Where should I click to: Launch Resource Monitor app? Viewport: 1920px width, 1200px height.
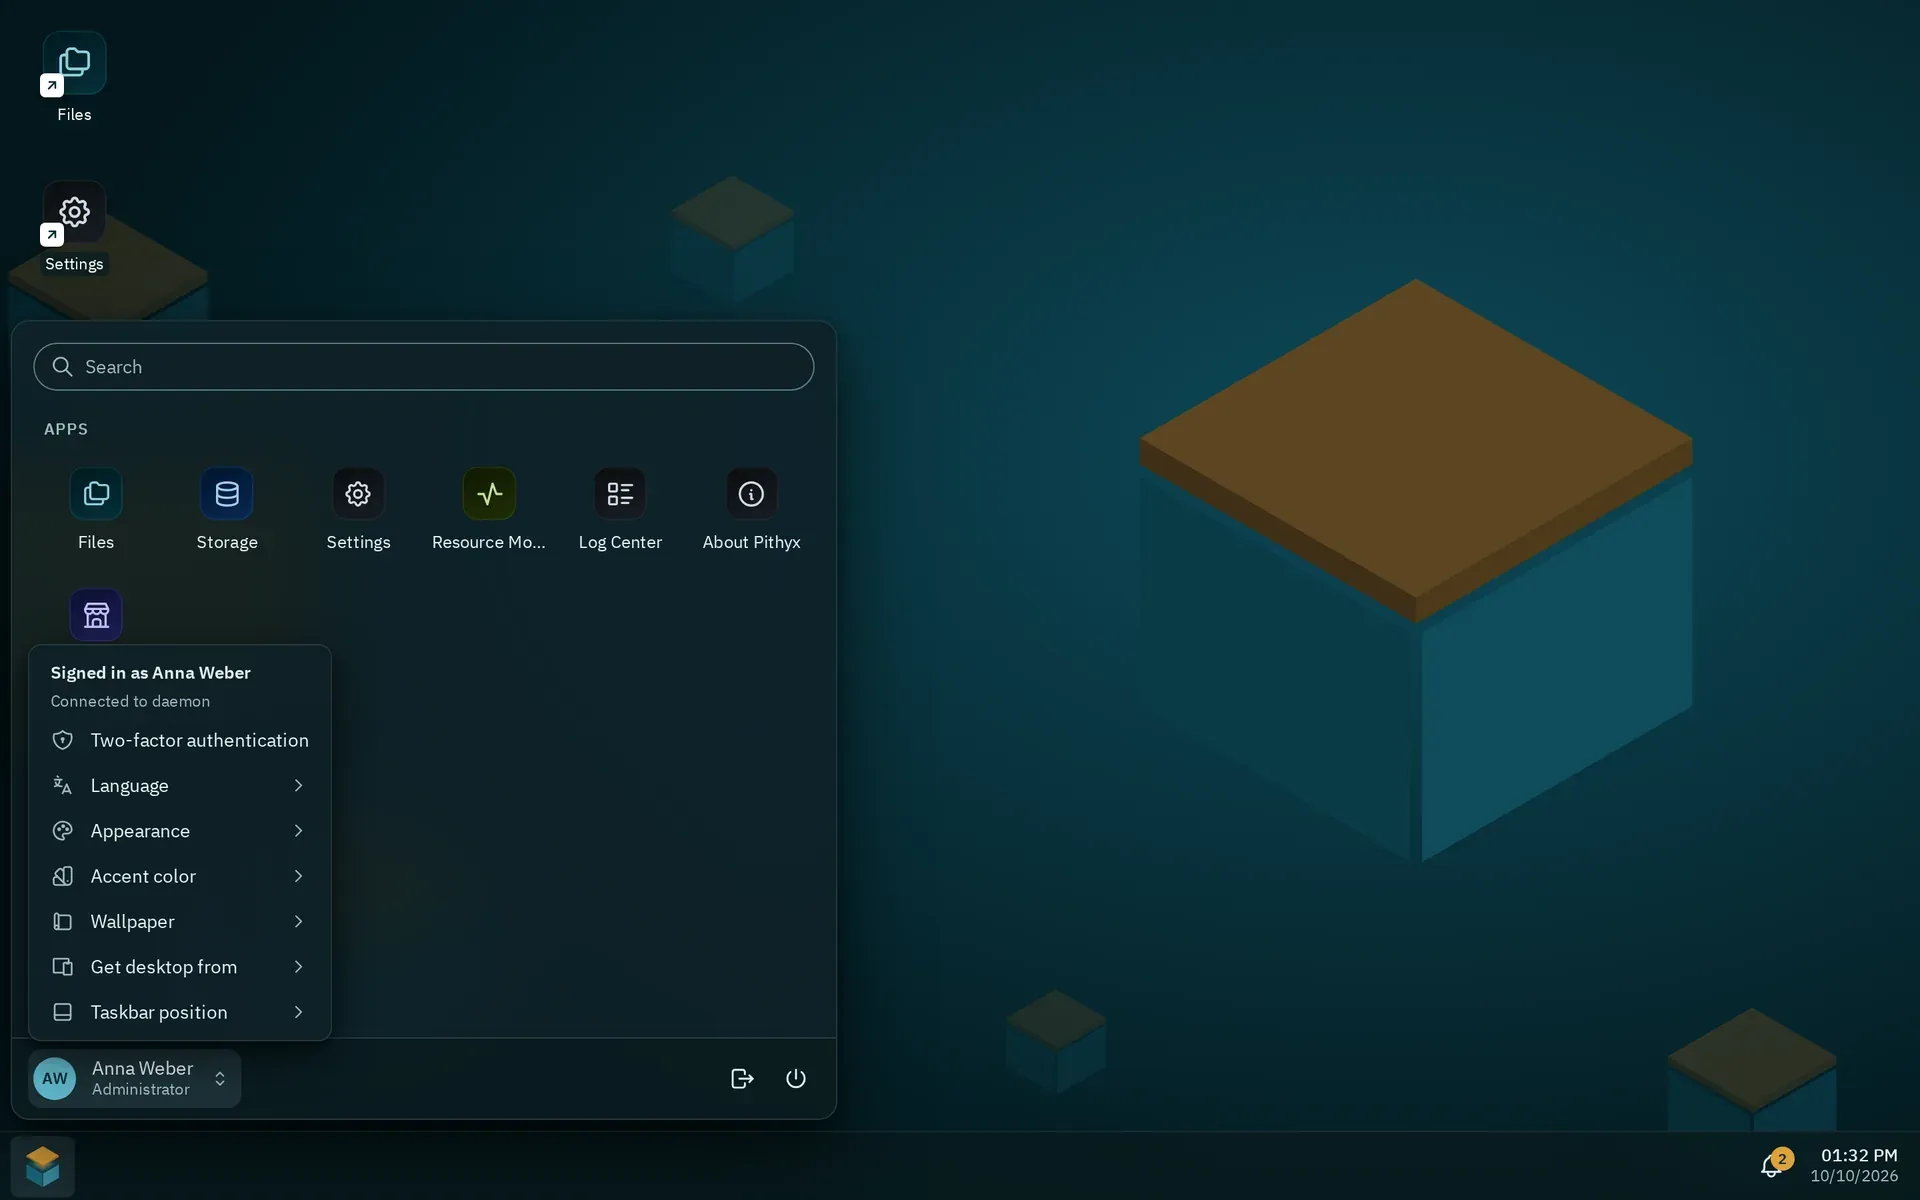point(489,510)
